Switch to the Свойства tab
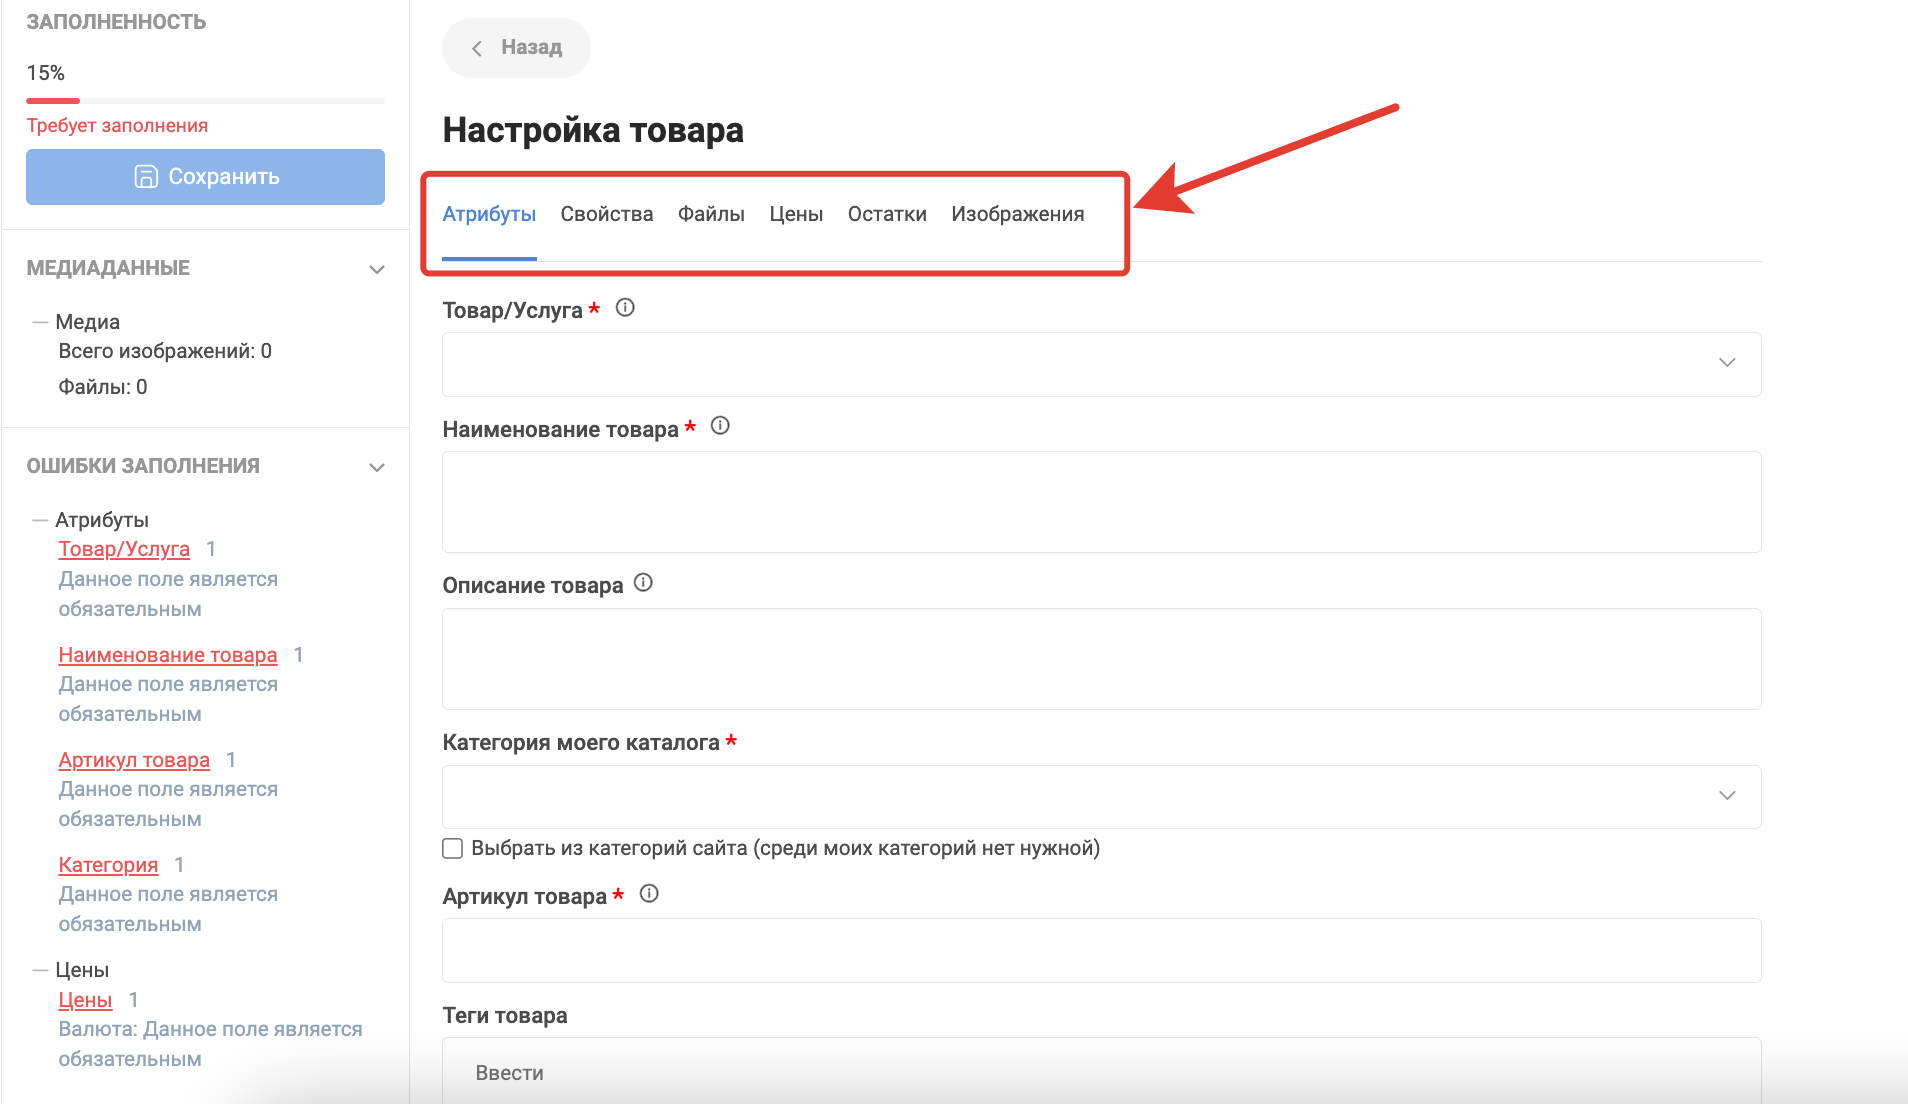Viewport: 1908px width, 1104px height. coord(606,214)
